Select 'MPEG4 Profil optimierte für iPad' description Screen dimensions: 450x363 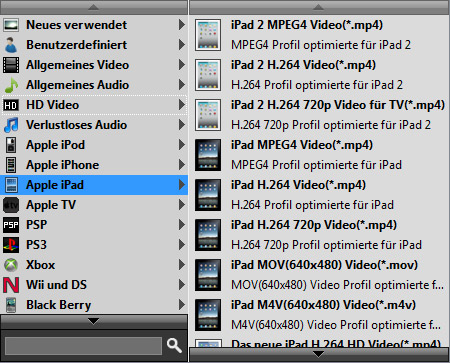point(316,165)
